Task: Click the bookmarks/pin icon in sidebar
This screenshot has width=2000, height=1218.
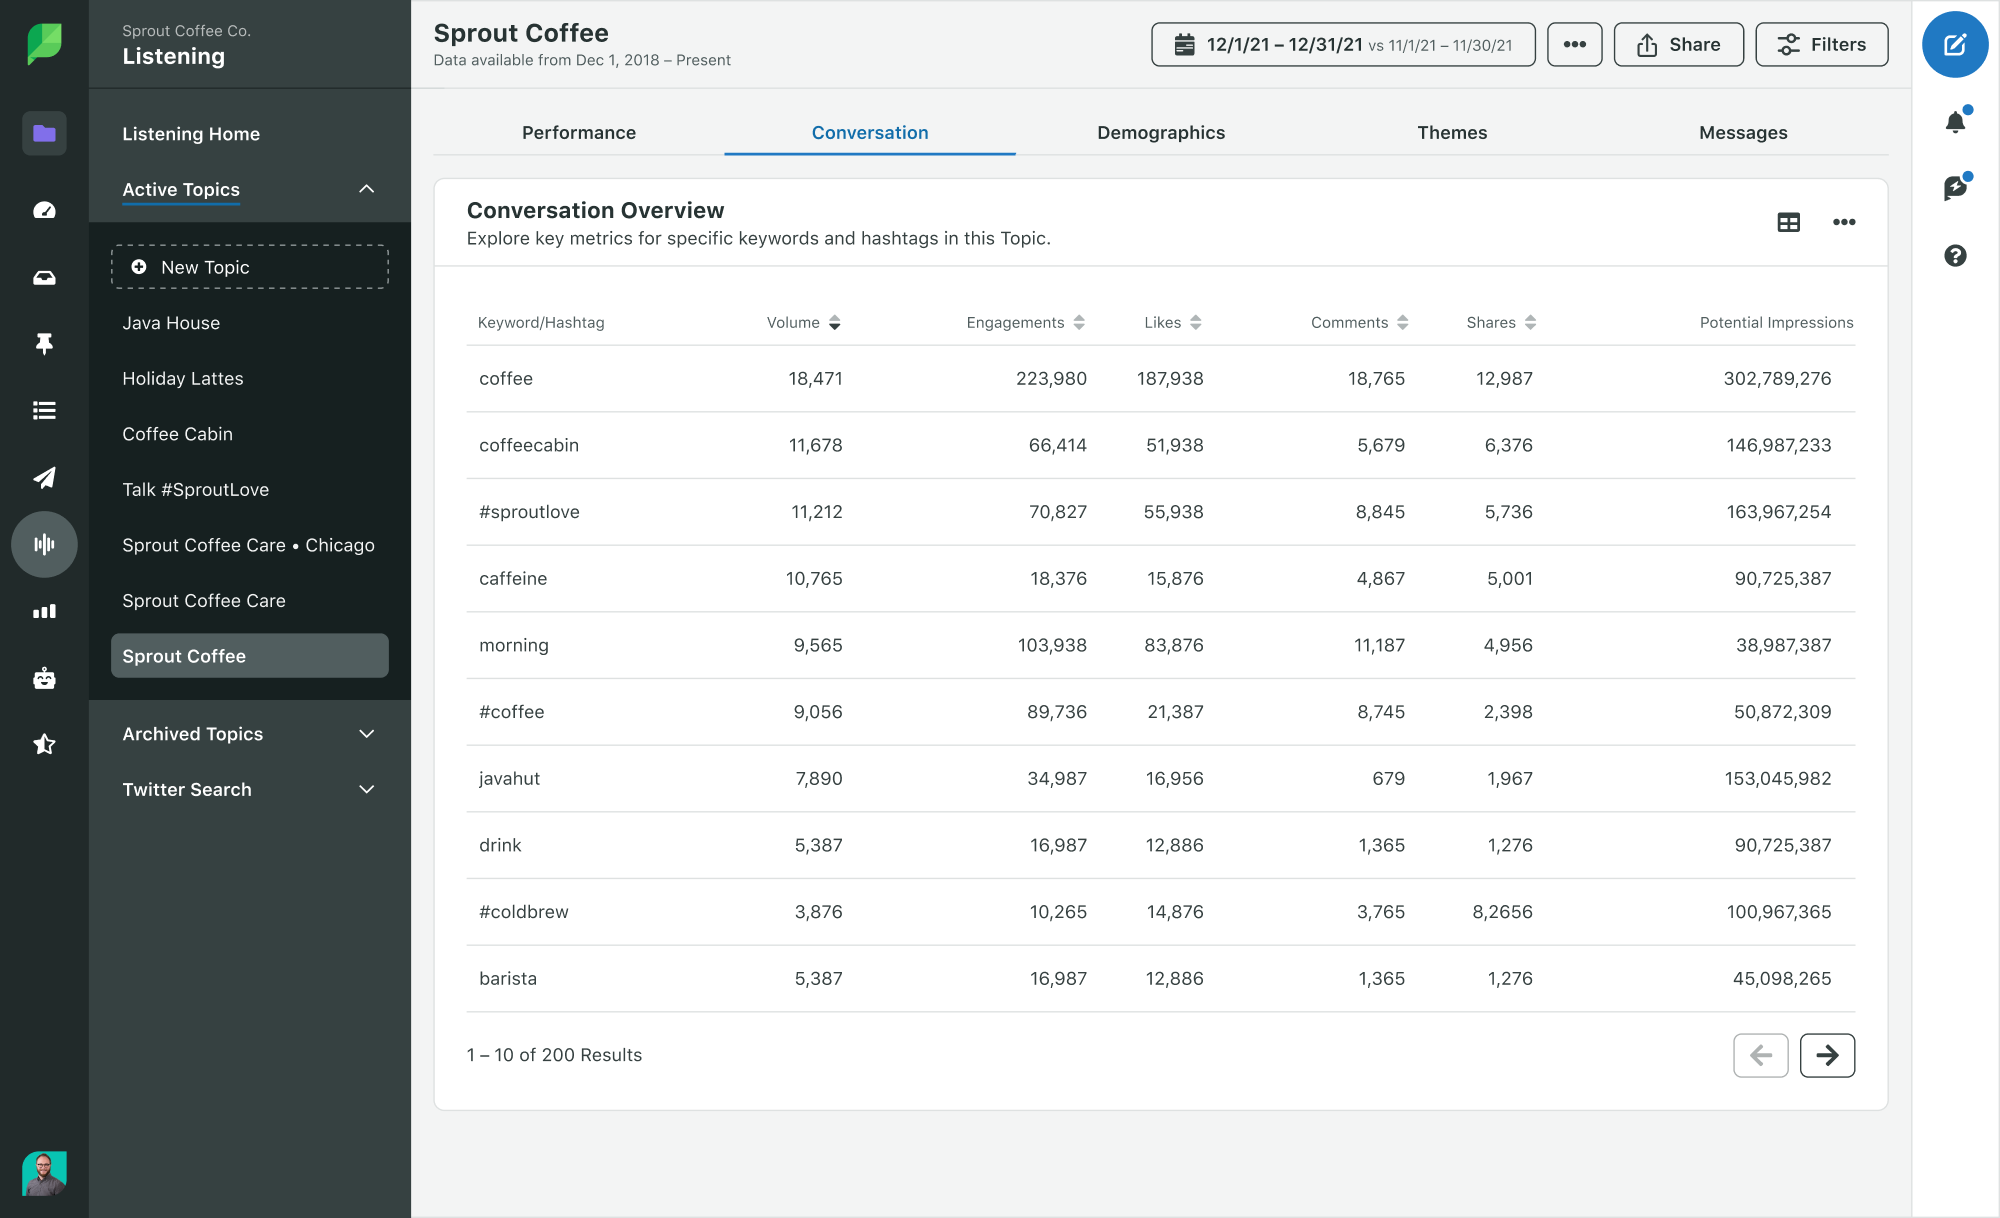Action: [x=44, y=341]
